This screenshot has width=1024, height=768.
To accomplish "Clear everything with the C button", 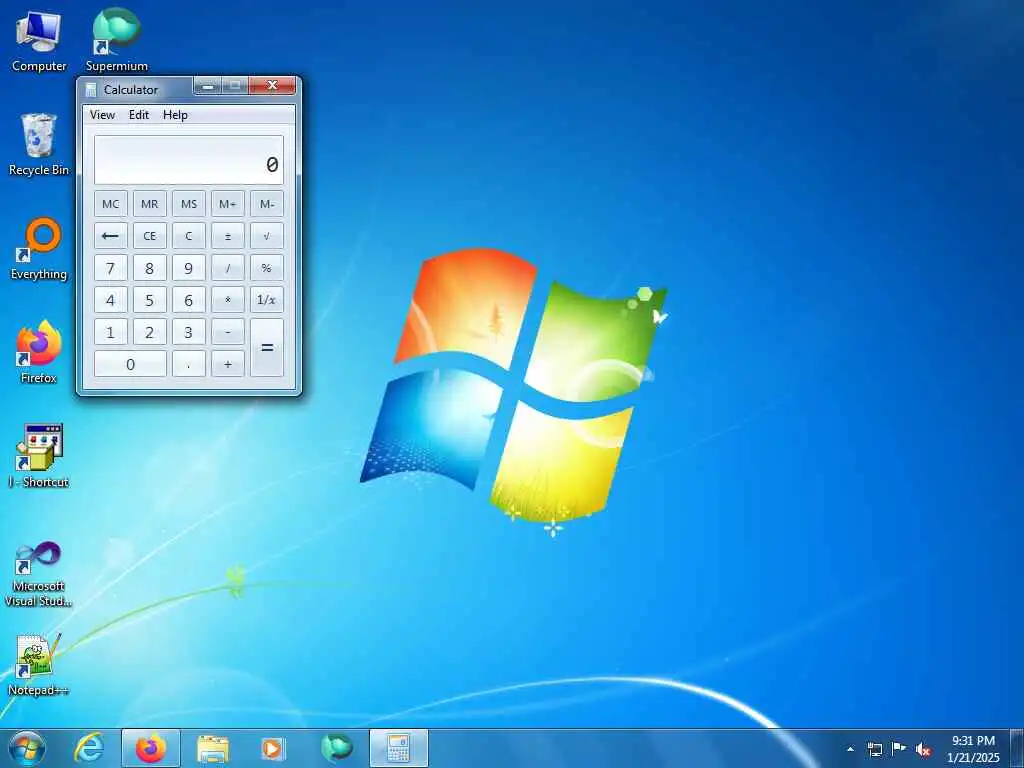I will (189, 236).
